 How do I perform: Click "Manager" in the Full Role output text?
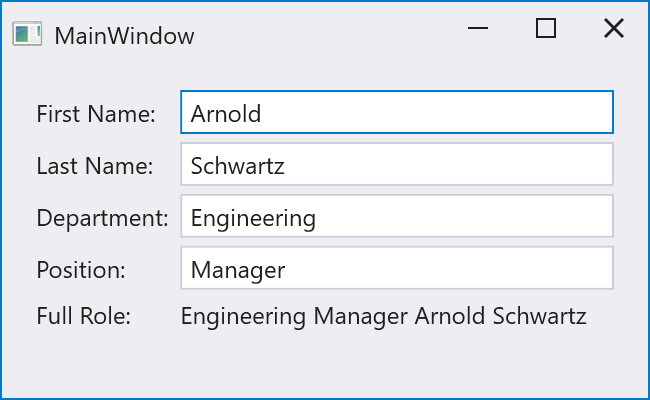[x=360, y=317]
